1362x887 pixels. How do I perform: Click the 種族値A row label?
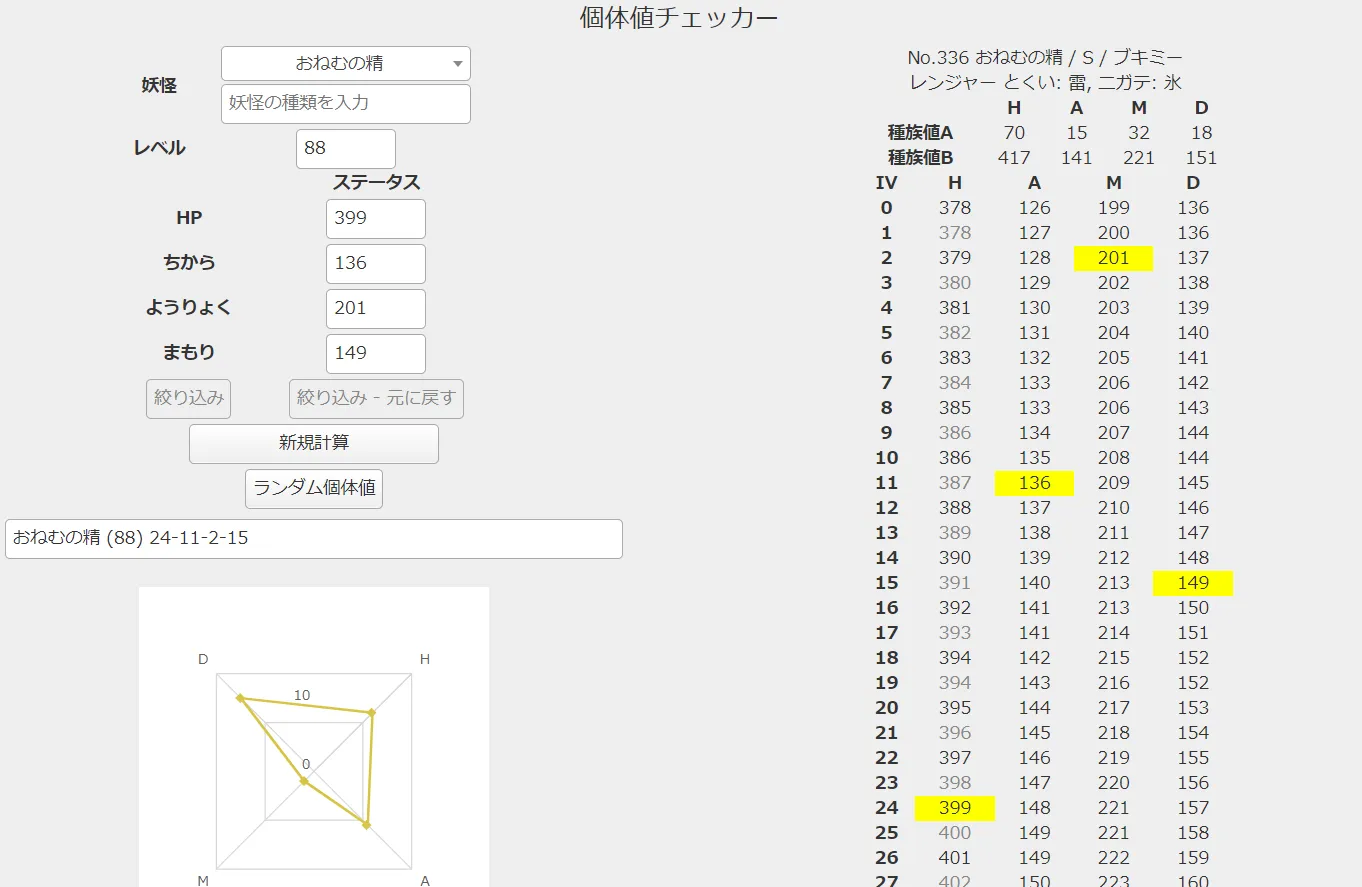[x=920, y=133]
